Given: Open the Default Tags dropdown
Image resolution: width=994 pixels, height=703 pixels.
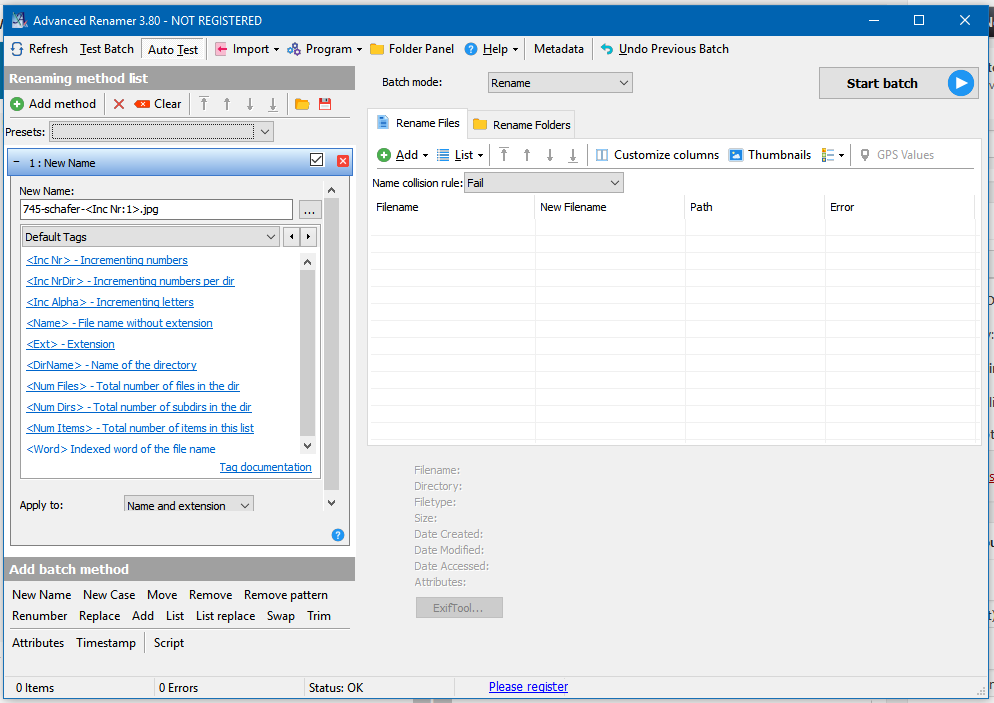Looking at the screenshot, I should (x=151, y=237).
